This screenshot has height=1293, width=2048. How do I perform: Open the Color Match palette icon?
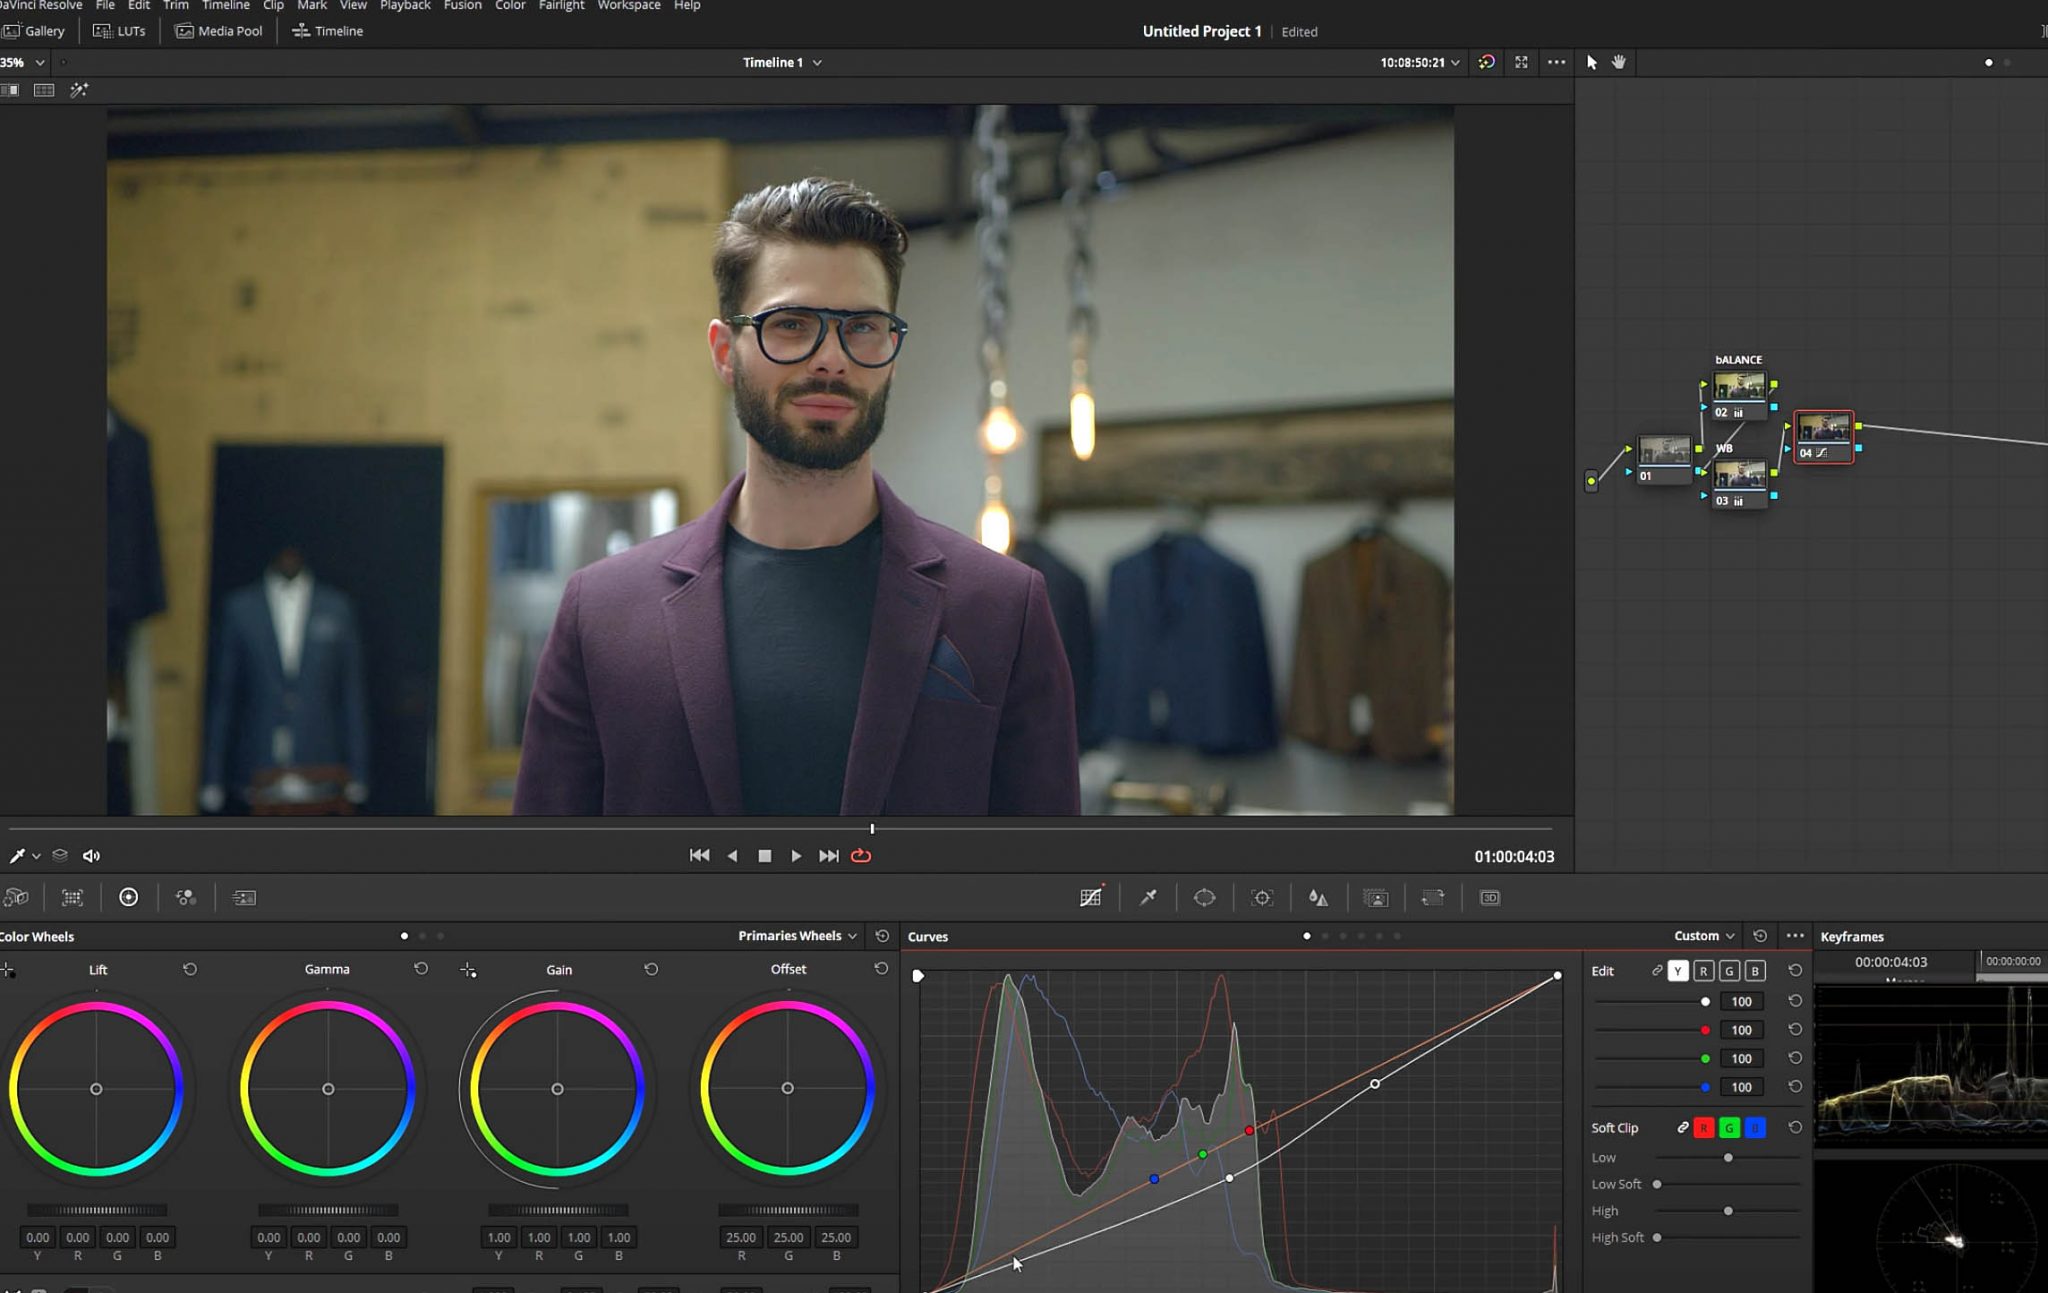point(72,897)
